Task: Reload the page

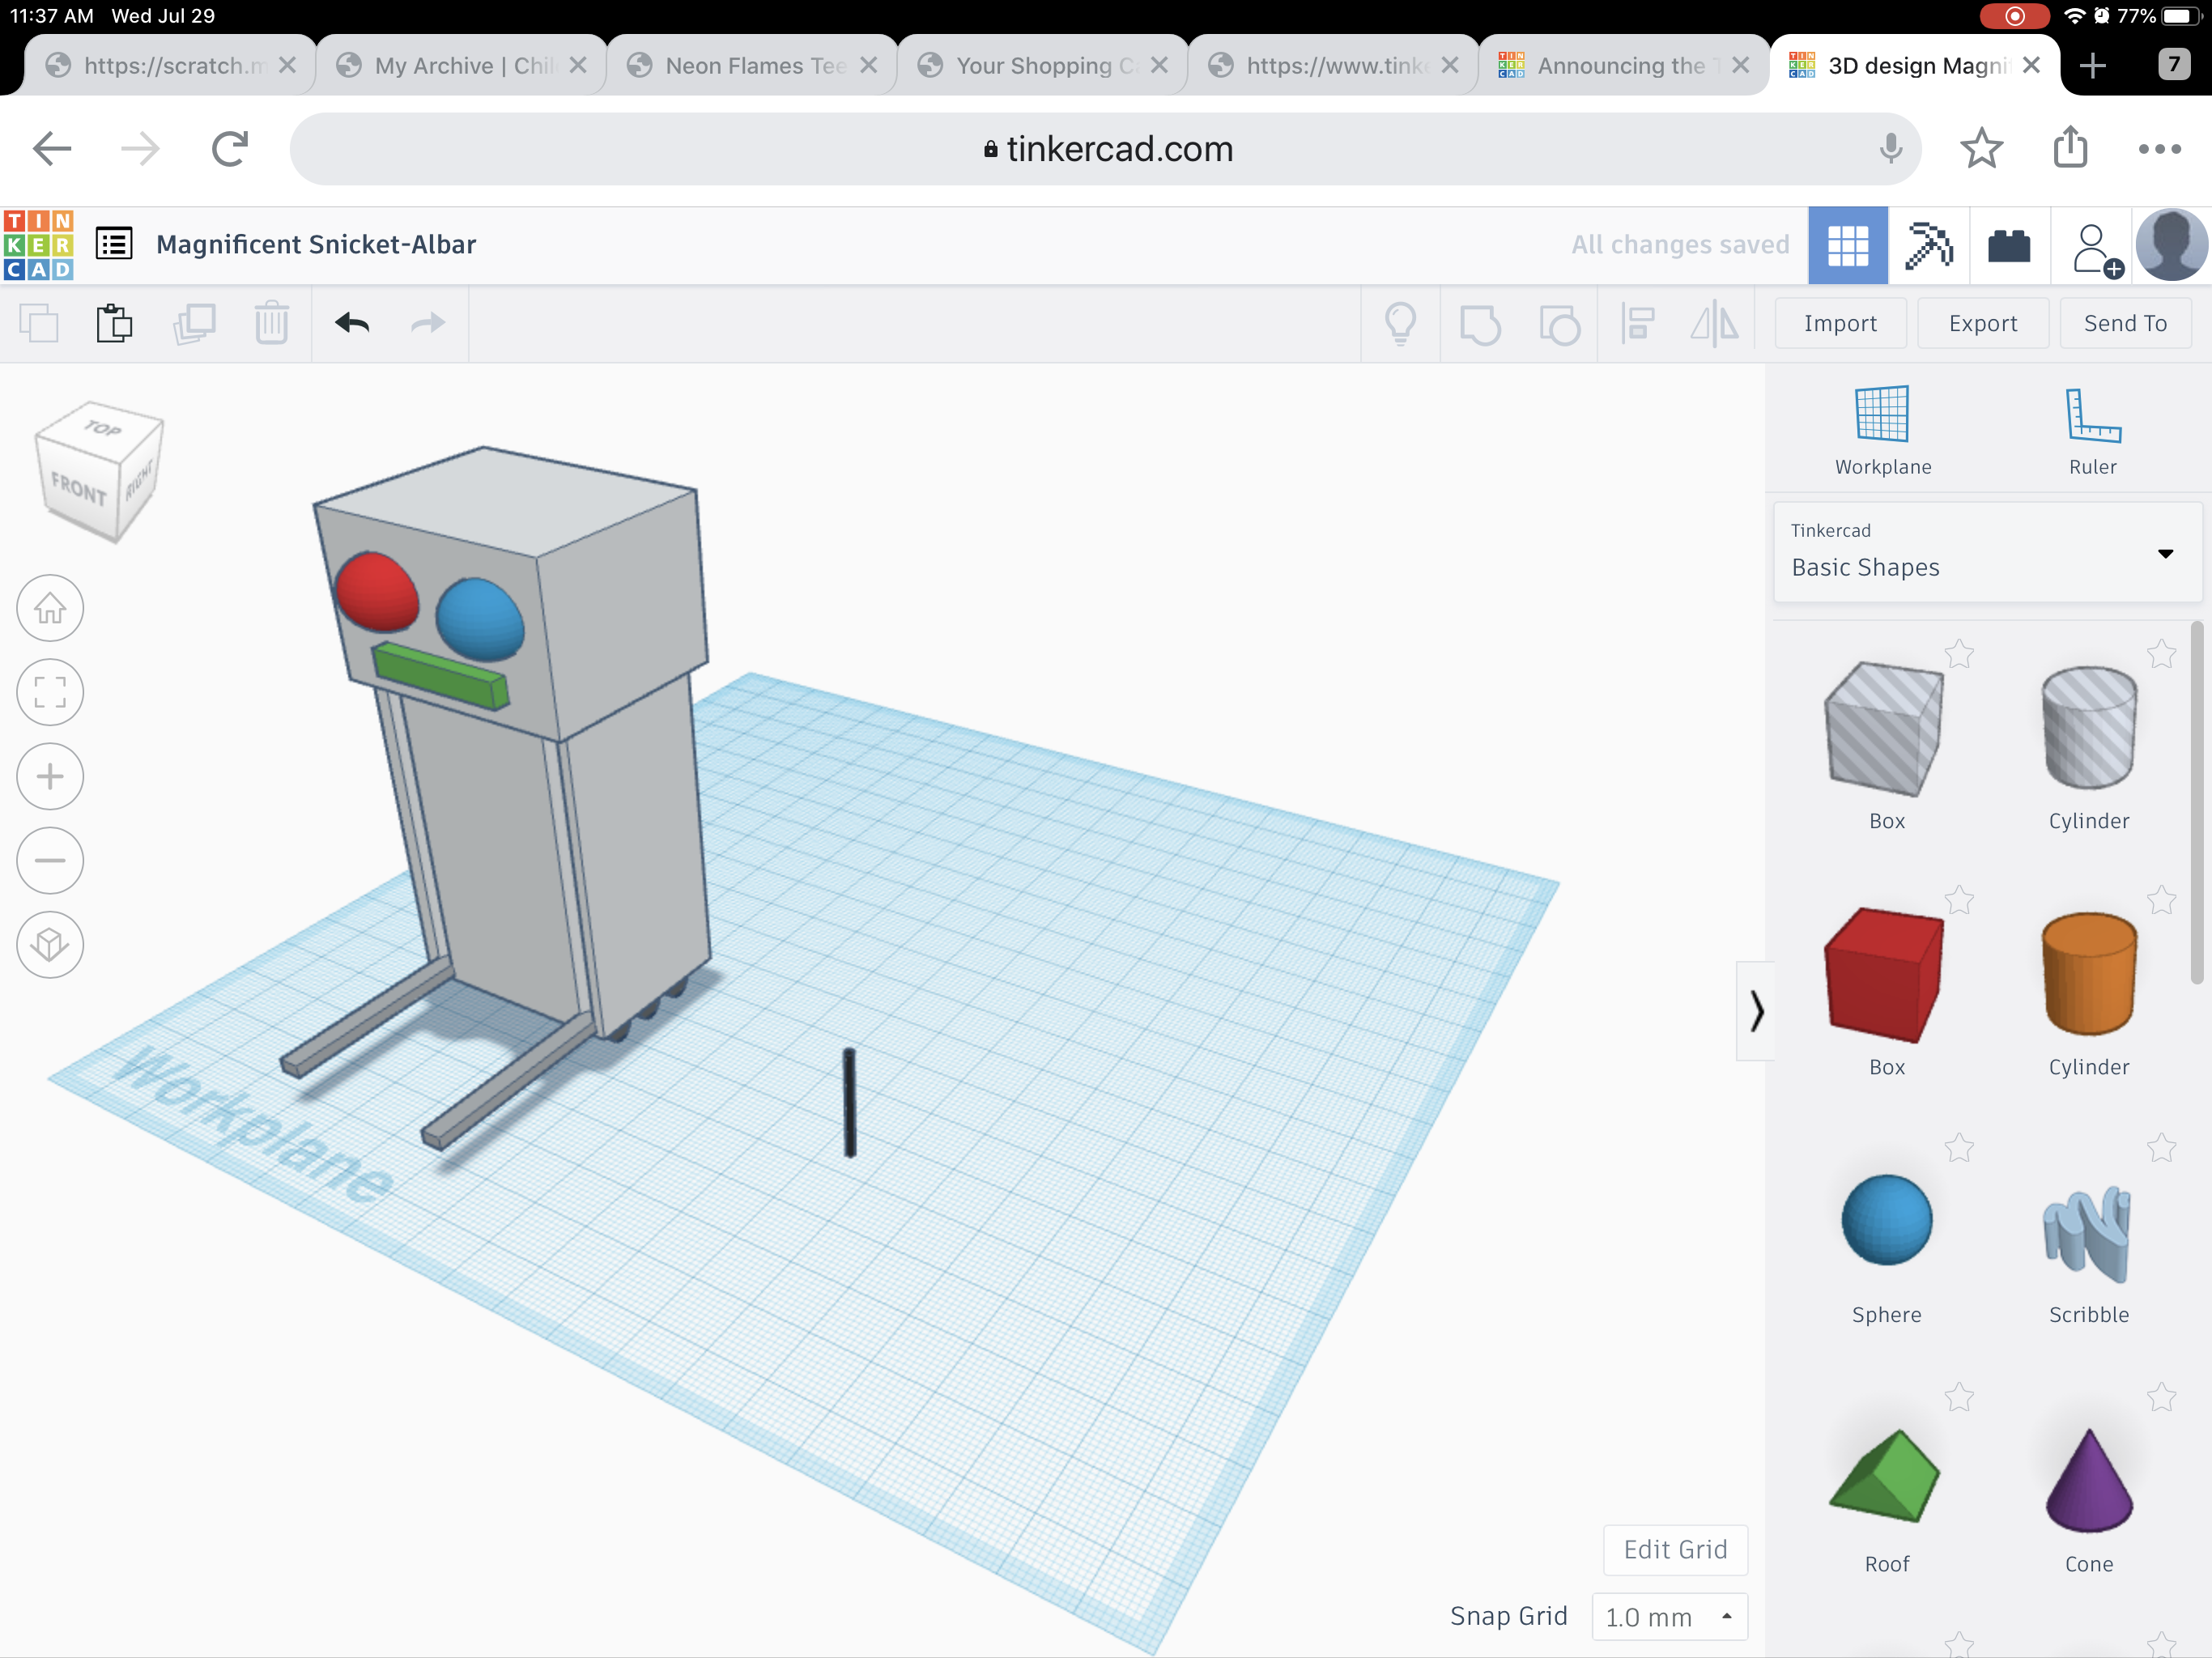Action: tap(230, 149)
